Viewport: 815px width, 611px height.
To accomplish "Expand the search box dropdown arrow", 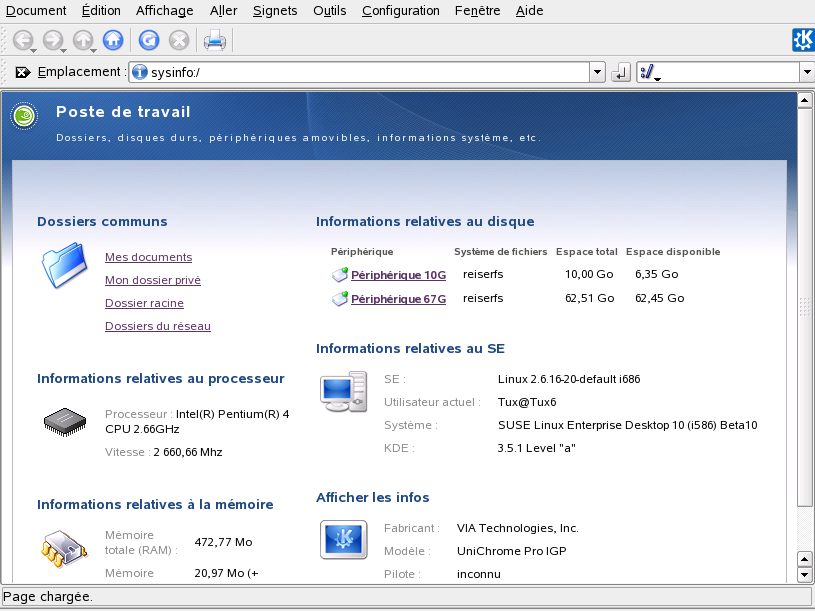I will (807, 72).
